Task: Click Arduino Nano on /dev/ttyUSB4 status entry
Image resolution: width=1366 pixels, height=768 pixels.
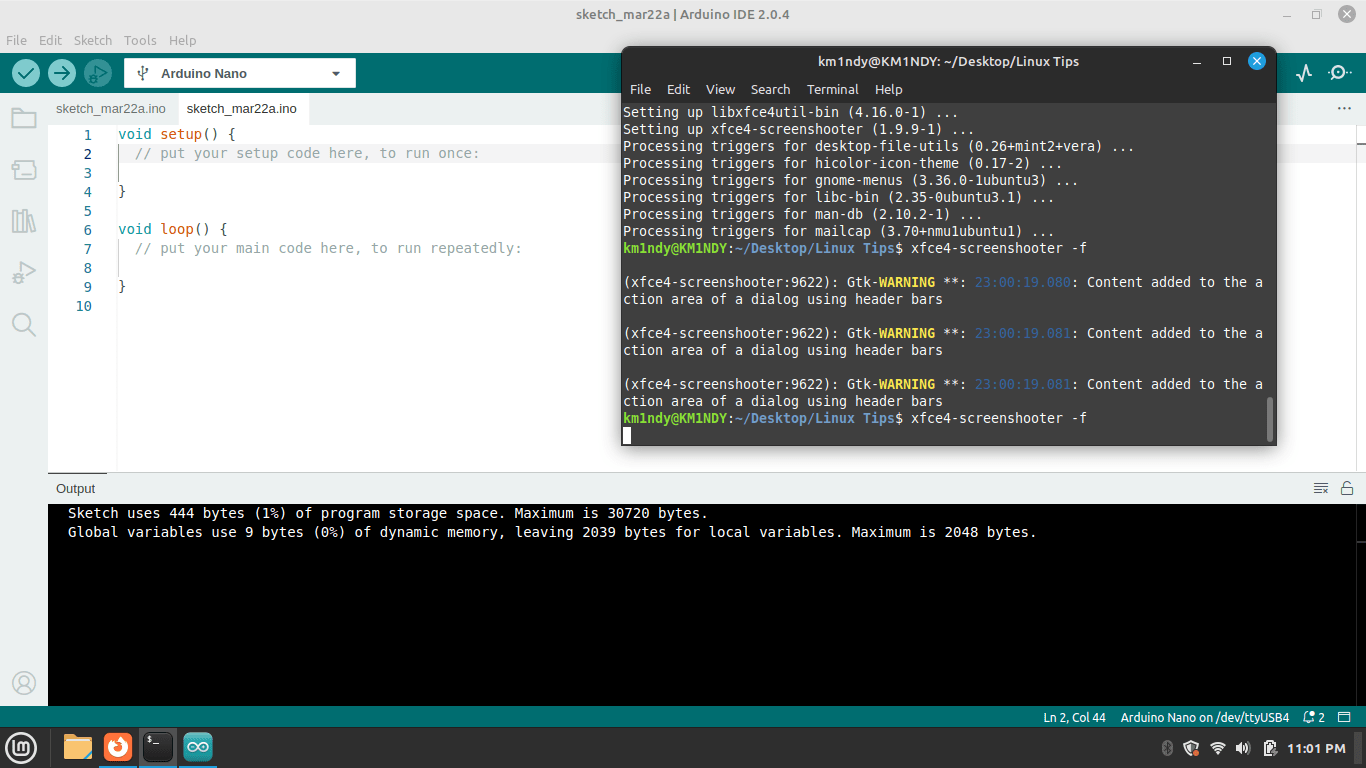Action: pyautogui.click(x=1205, y=717)
